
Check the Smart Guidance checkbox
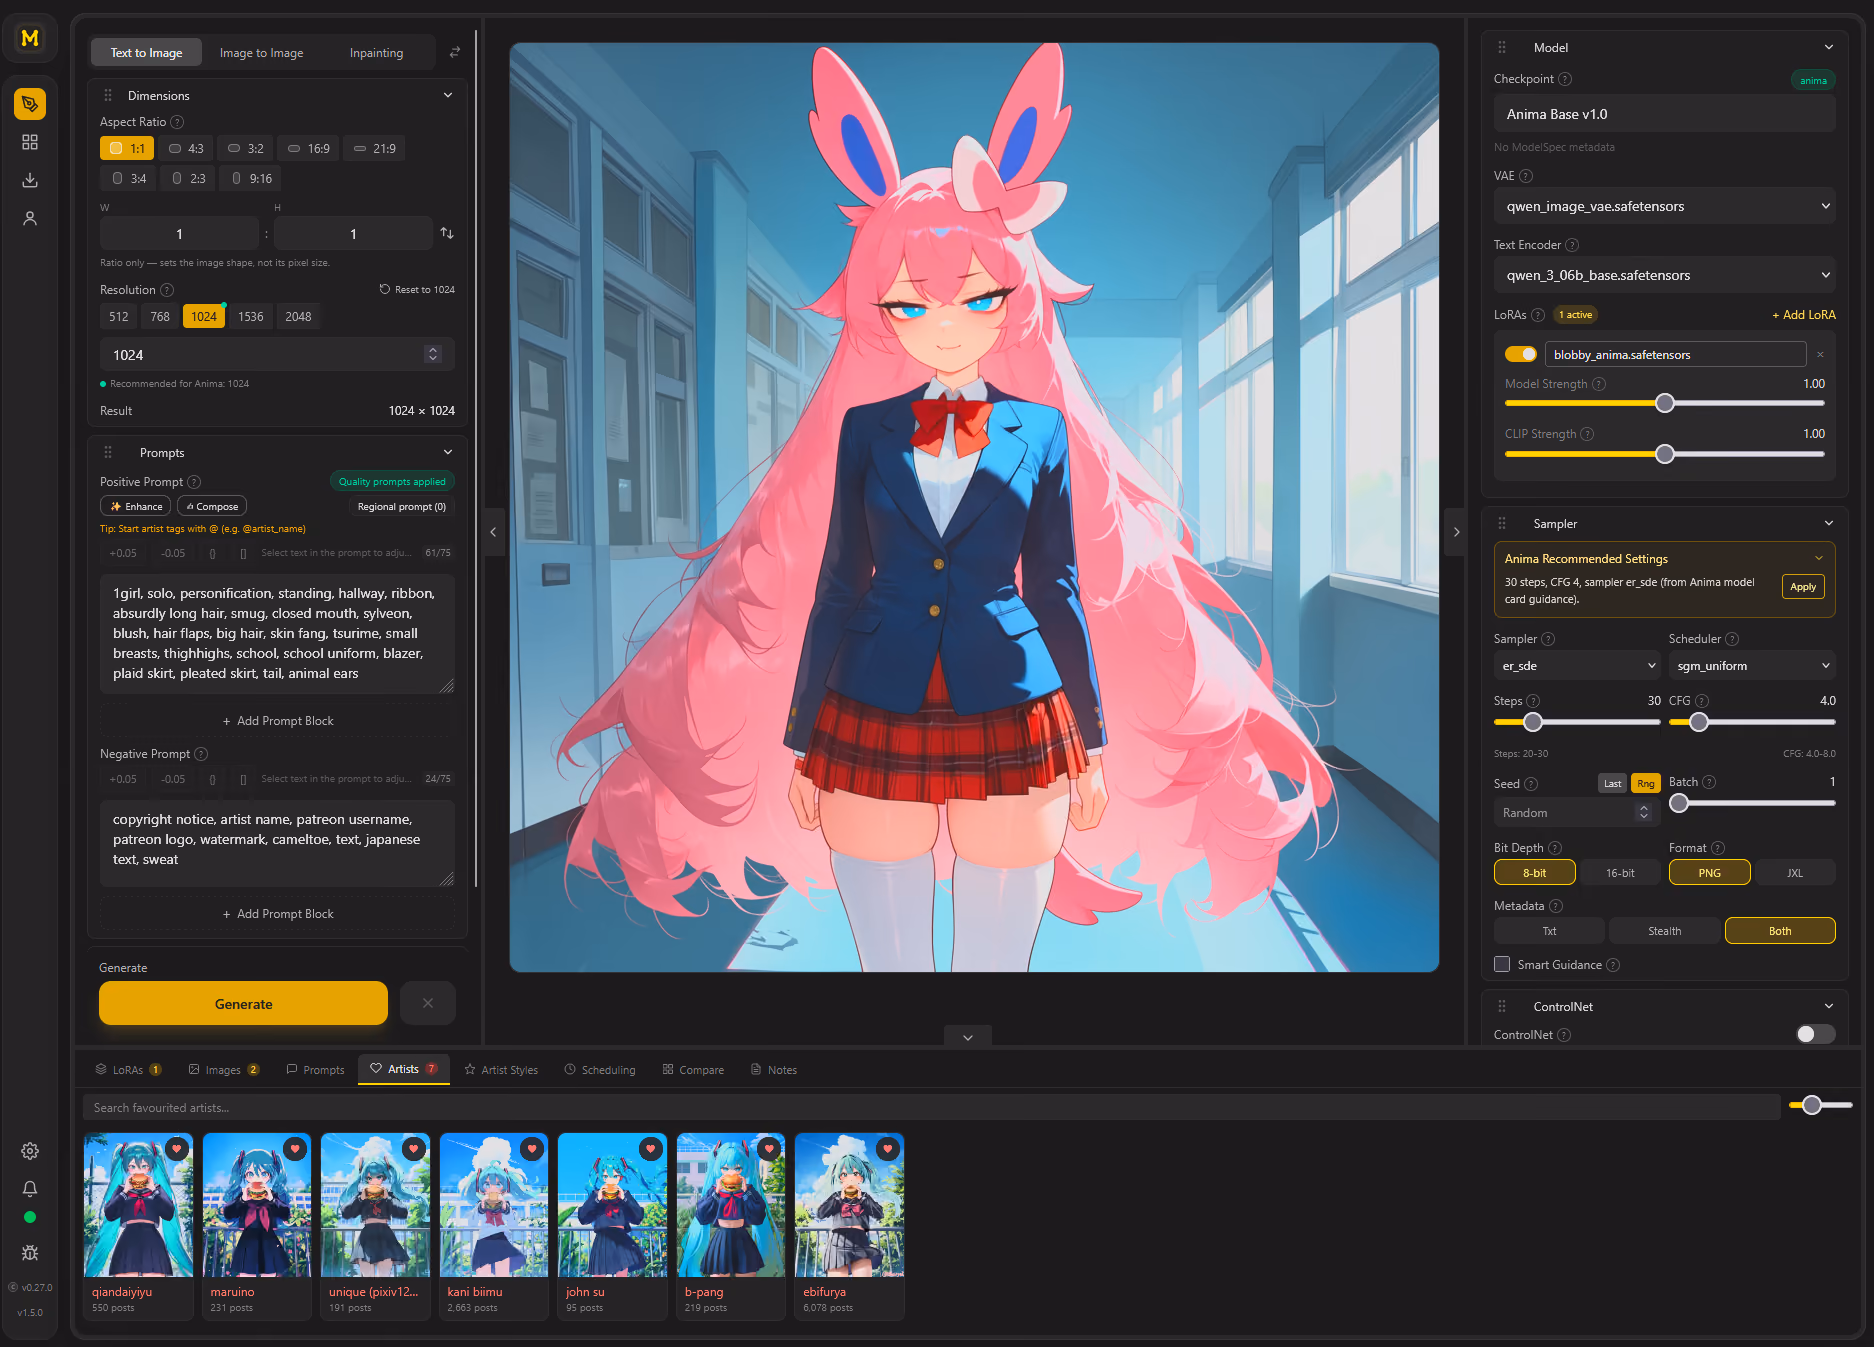(x=1502, y=964)
